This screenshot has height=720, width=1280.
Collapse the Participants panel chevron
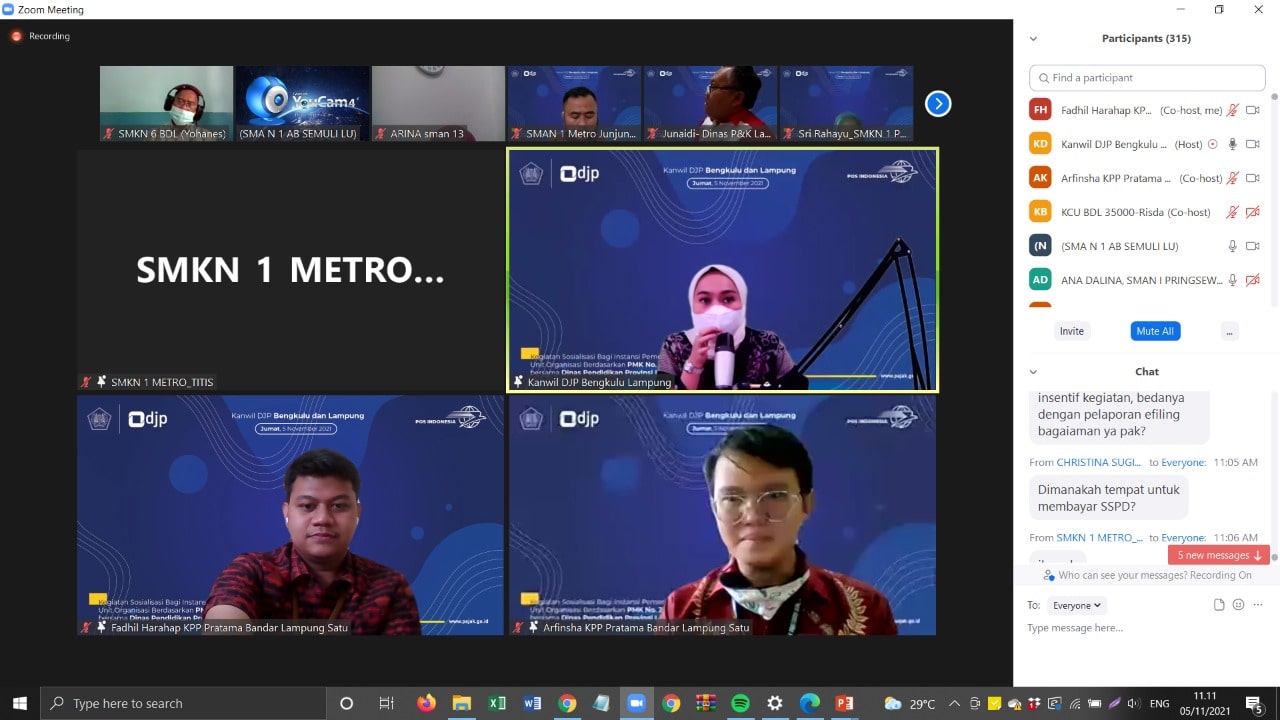click(x=1033, y=39)
